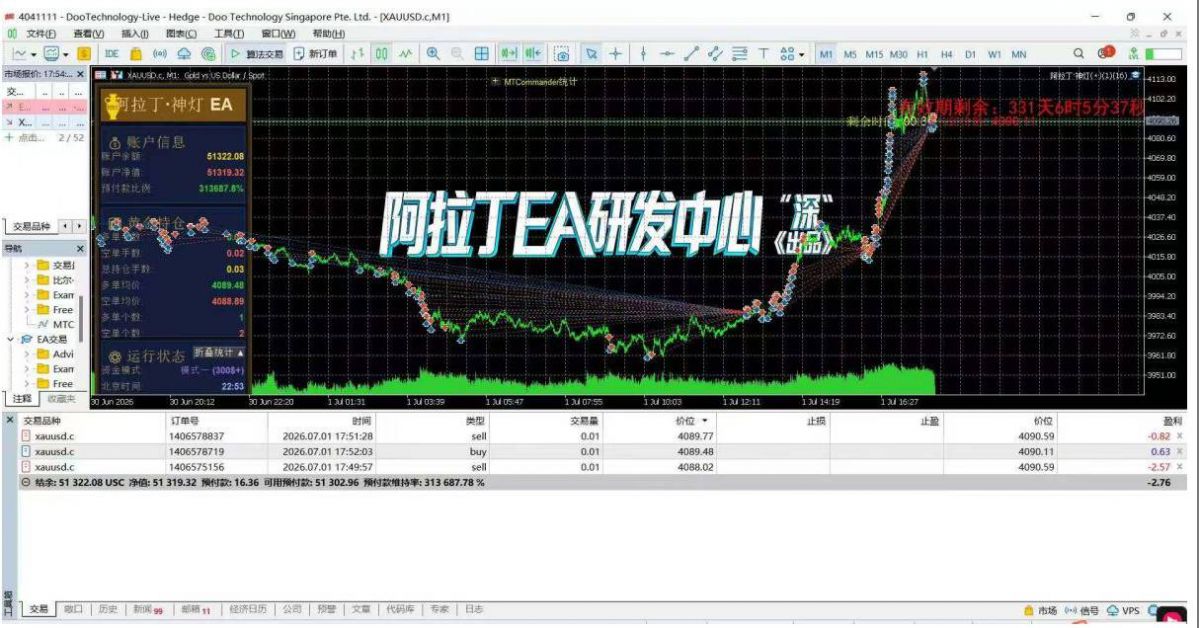Switch to M5 timeframe
Viewport: 1199px width, 628px height.
click(850, 54)
